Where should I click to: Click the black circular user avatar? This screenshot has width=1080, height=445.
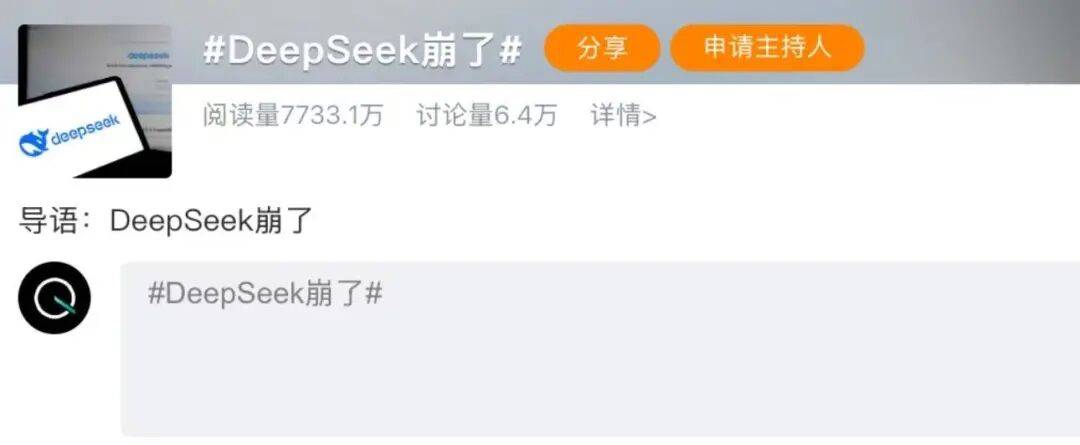[x=54, y=298]
